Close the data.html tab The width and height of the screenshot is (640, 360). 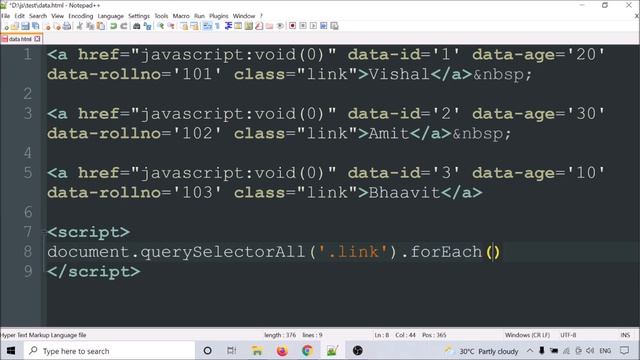(x=37, y=39)
